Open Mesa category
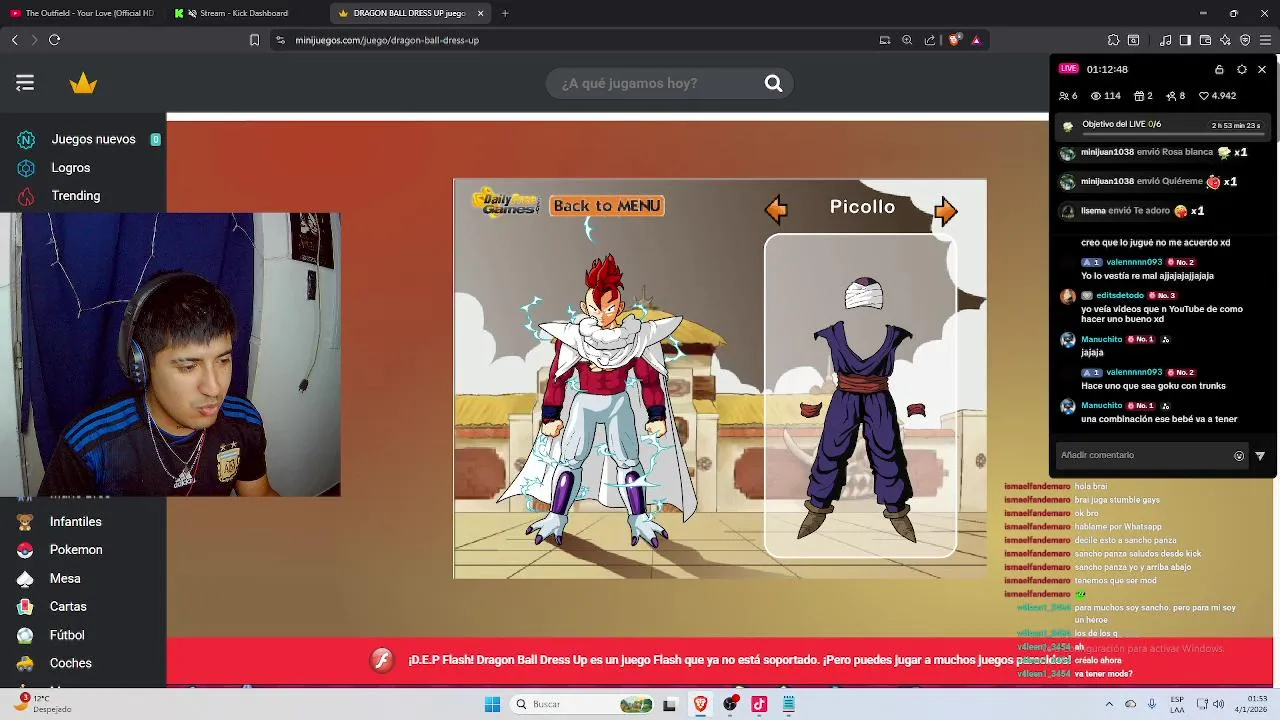 65,579
